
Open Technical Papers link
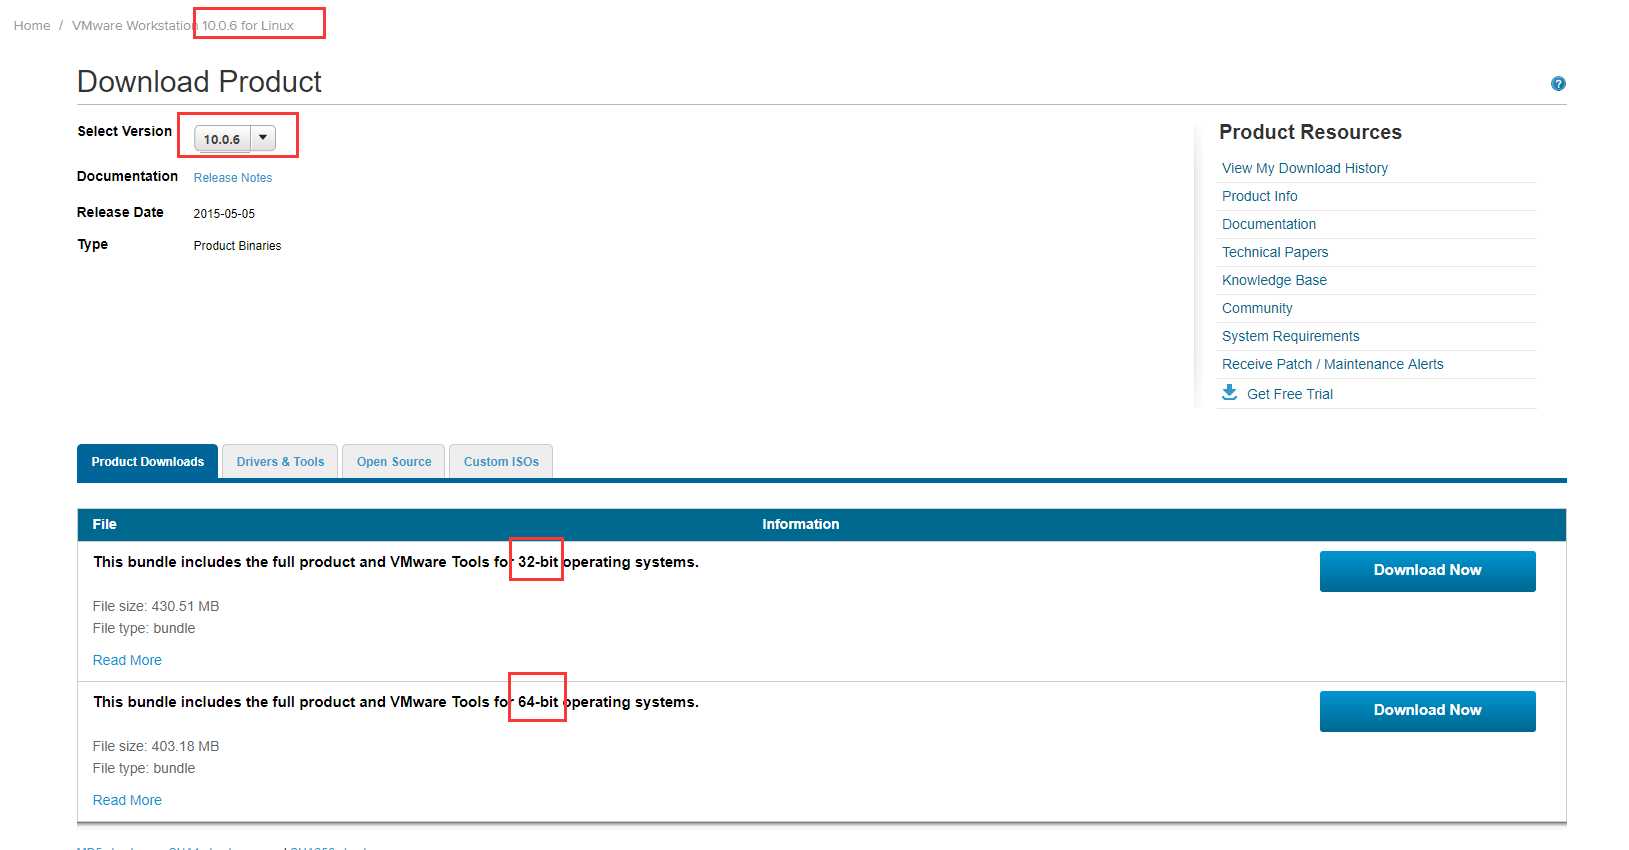tap(1275, 252)
